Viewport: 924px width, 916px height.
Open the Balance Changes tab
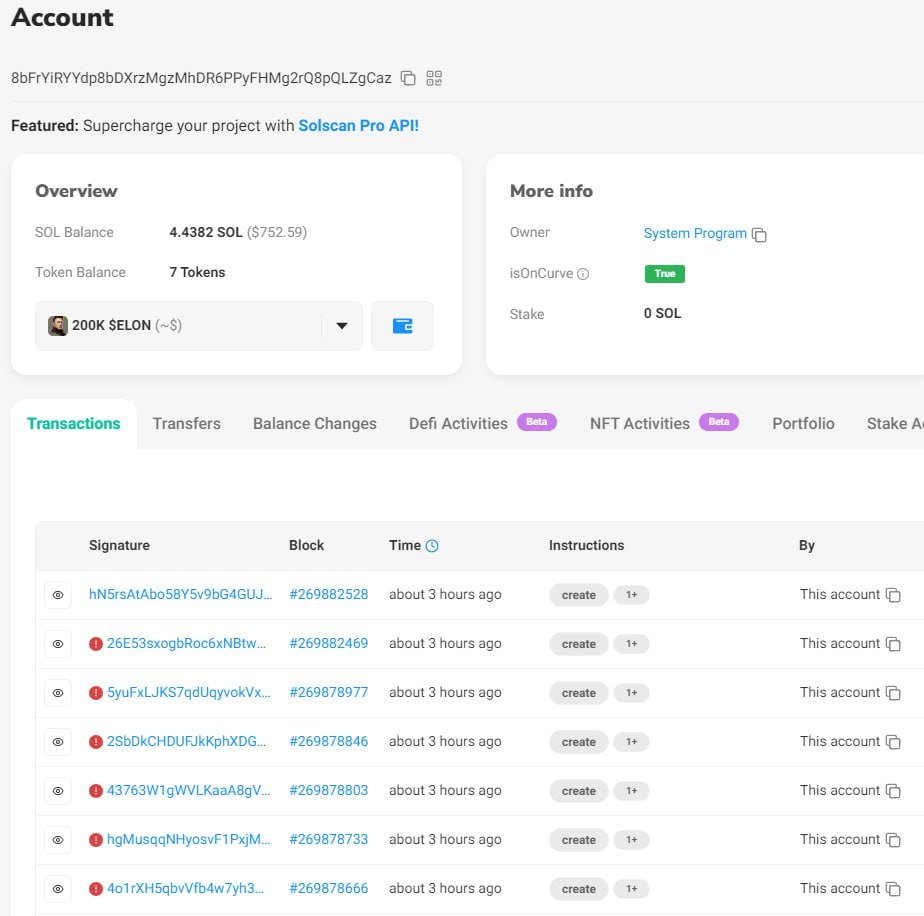[x=315, y=423]
